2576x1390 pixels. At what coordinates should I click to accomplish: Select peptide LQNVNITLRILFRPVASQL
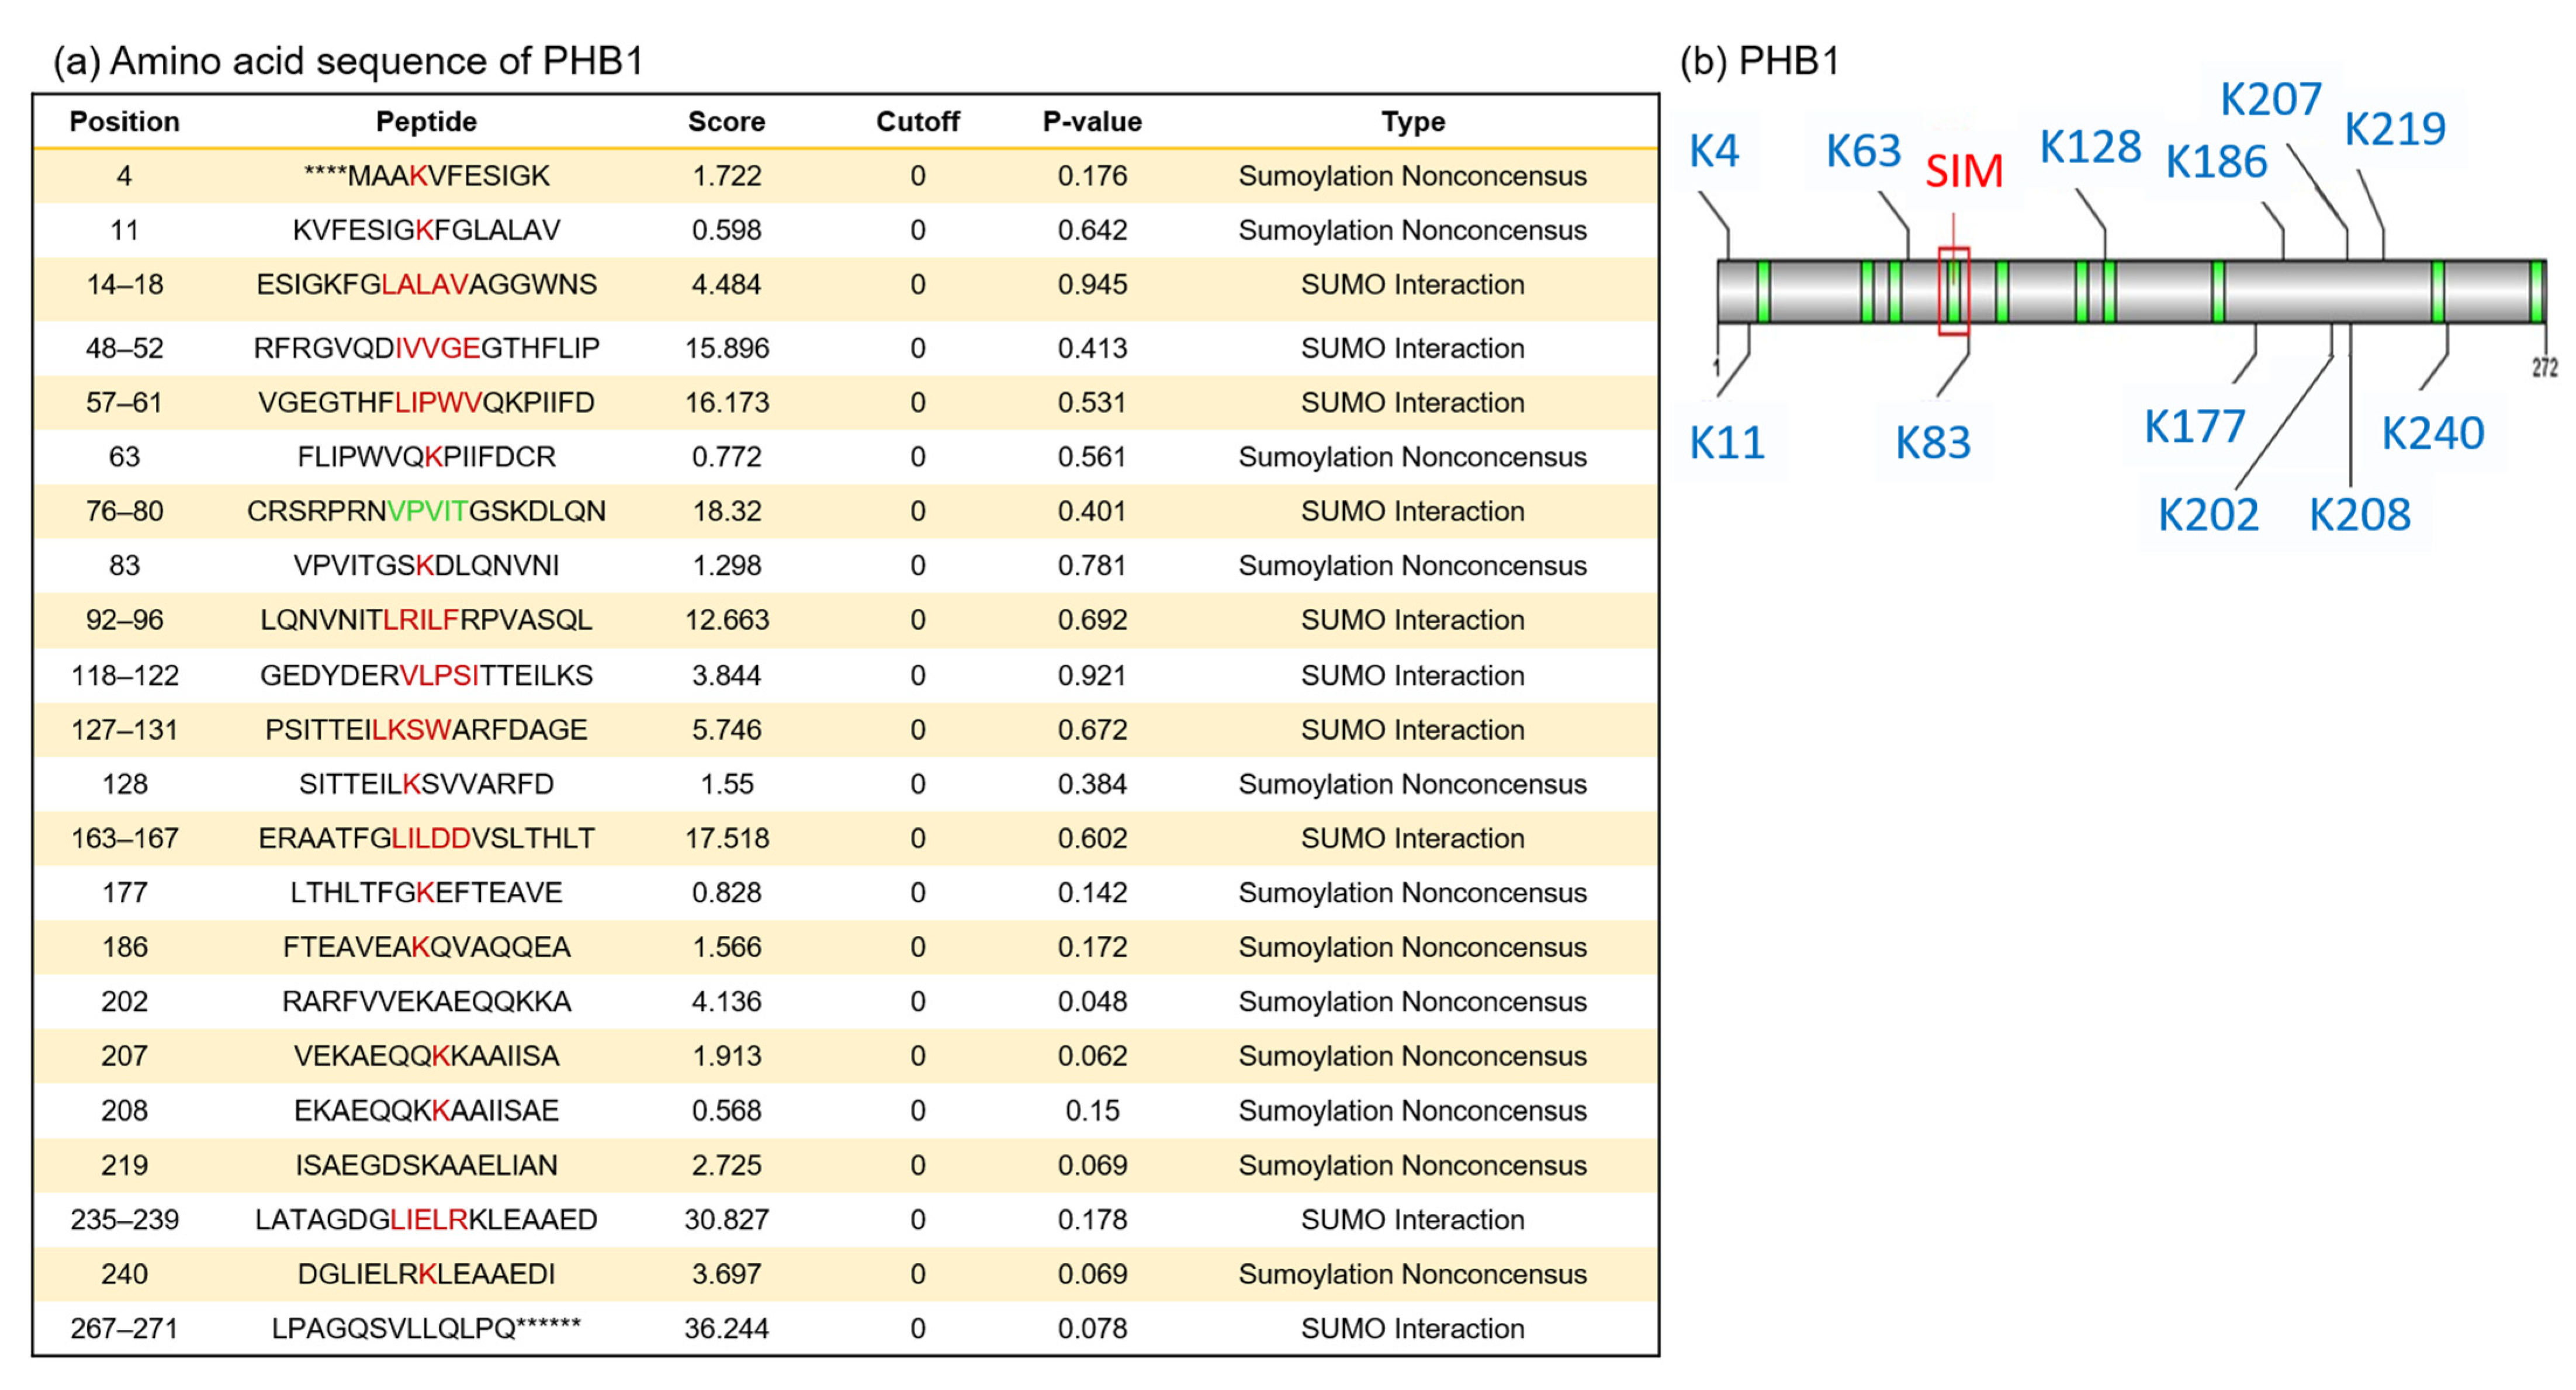pos(426,620)
